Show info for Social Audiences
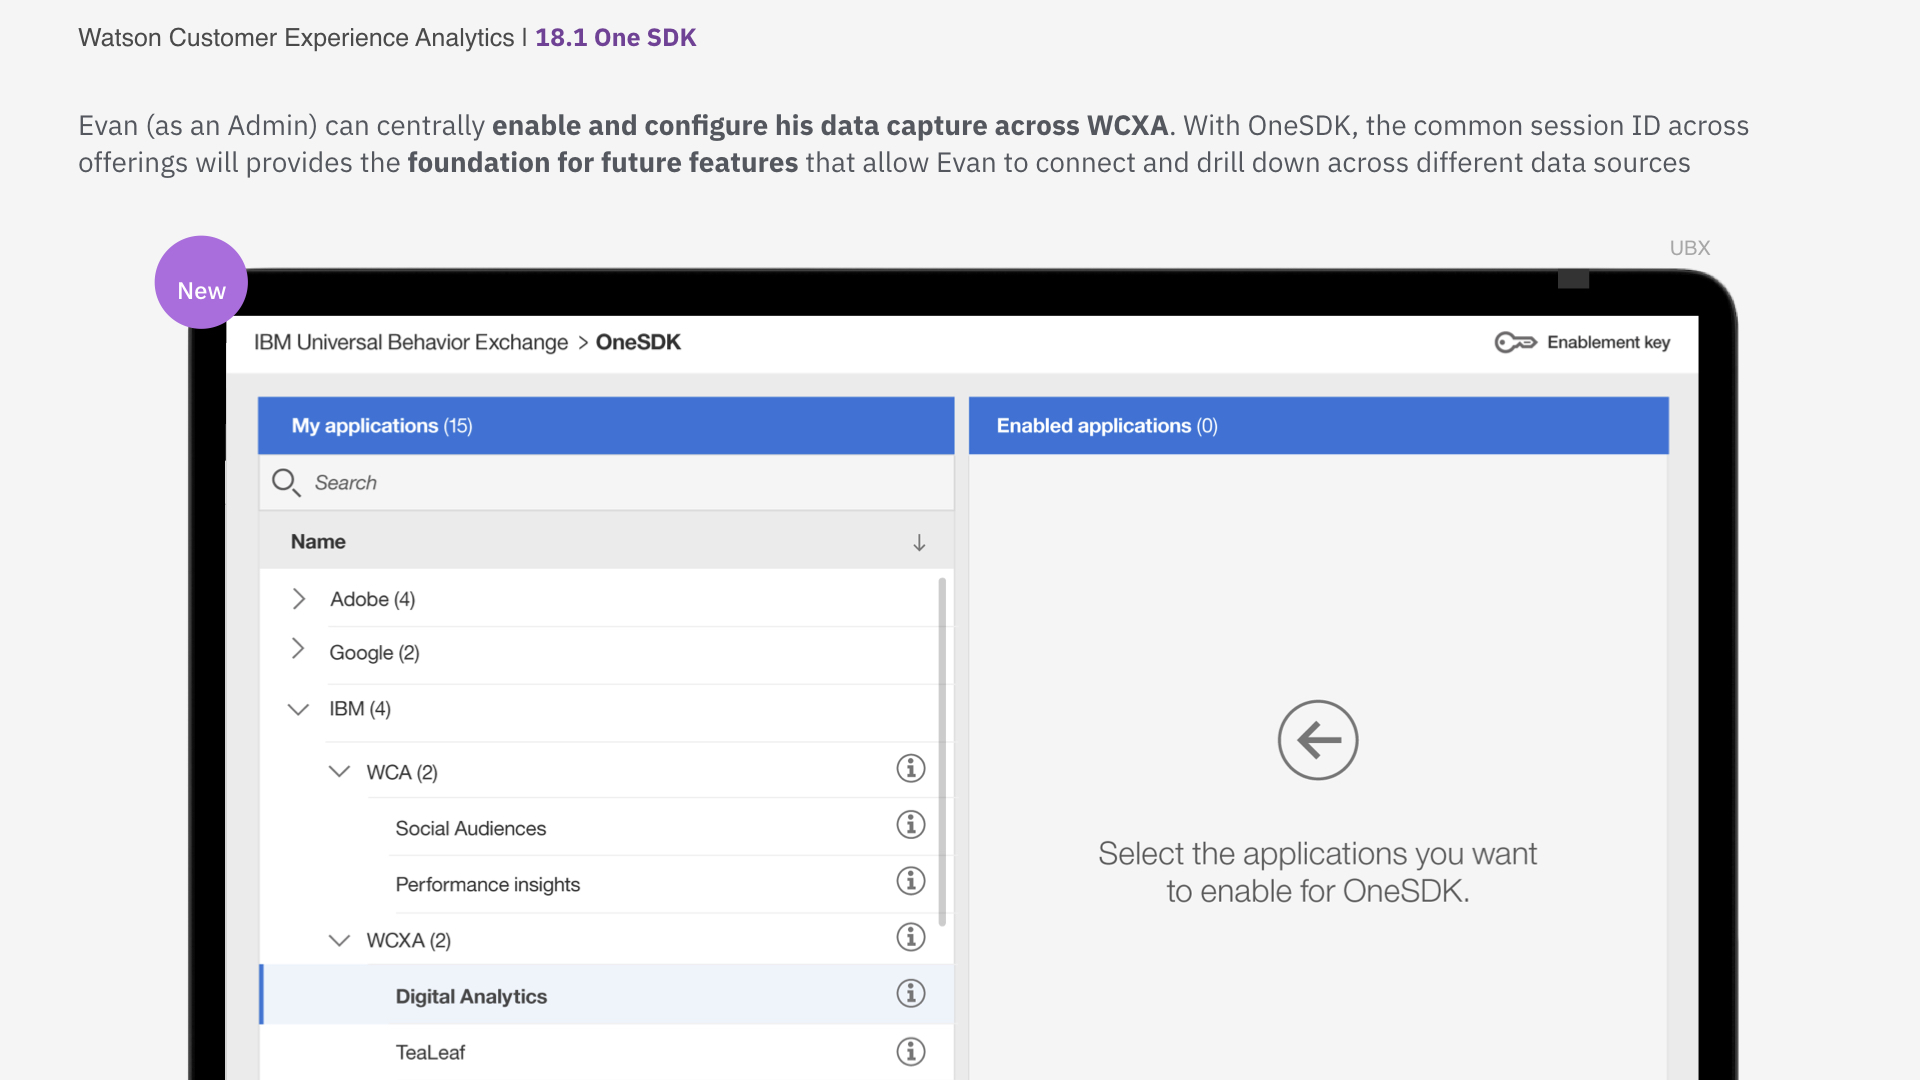Image resolution: width=1920 pixels, height=1080 pixels. [910, 825]
